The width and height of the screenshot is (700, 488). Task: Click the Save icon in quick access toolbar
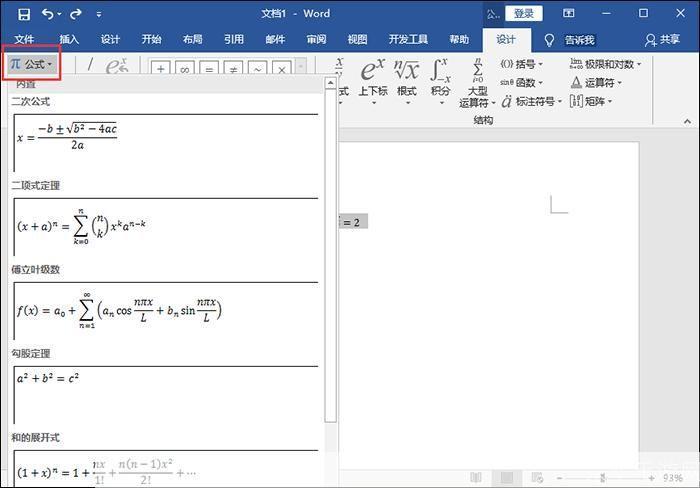(x=24, y=14)
